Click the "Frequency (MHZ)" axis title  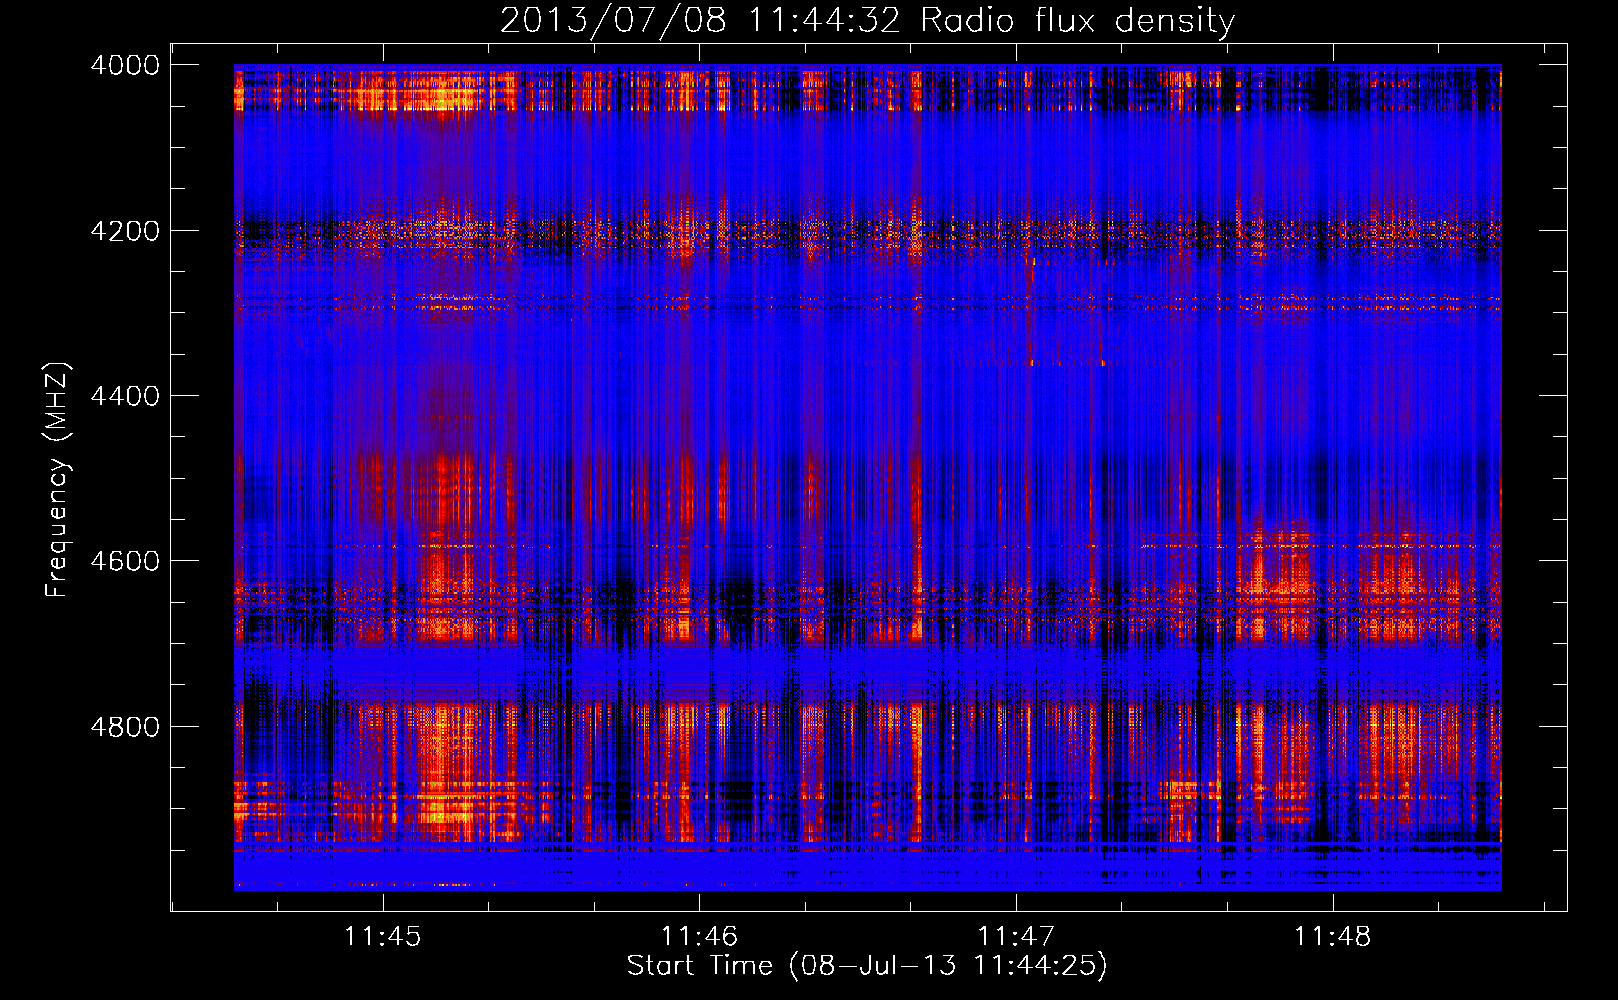coord(57,479)
